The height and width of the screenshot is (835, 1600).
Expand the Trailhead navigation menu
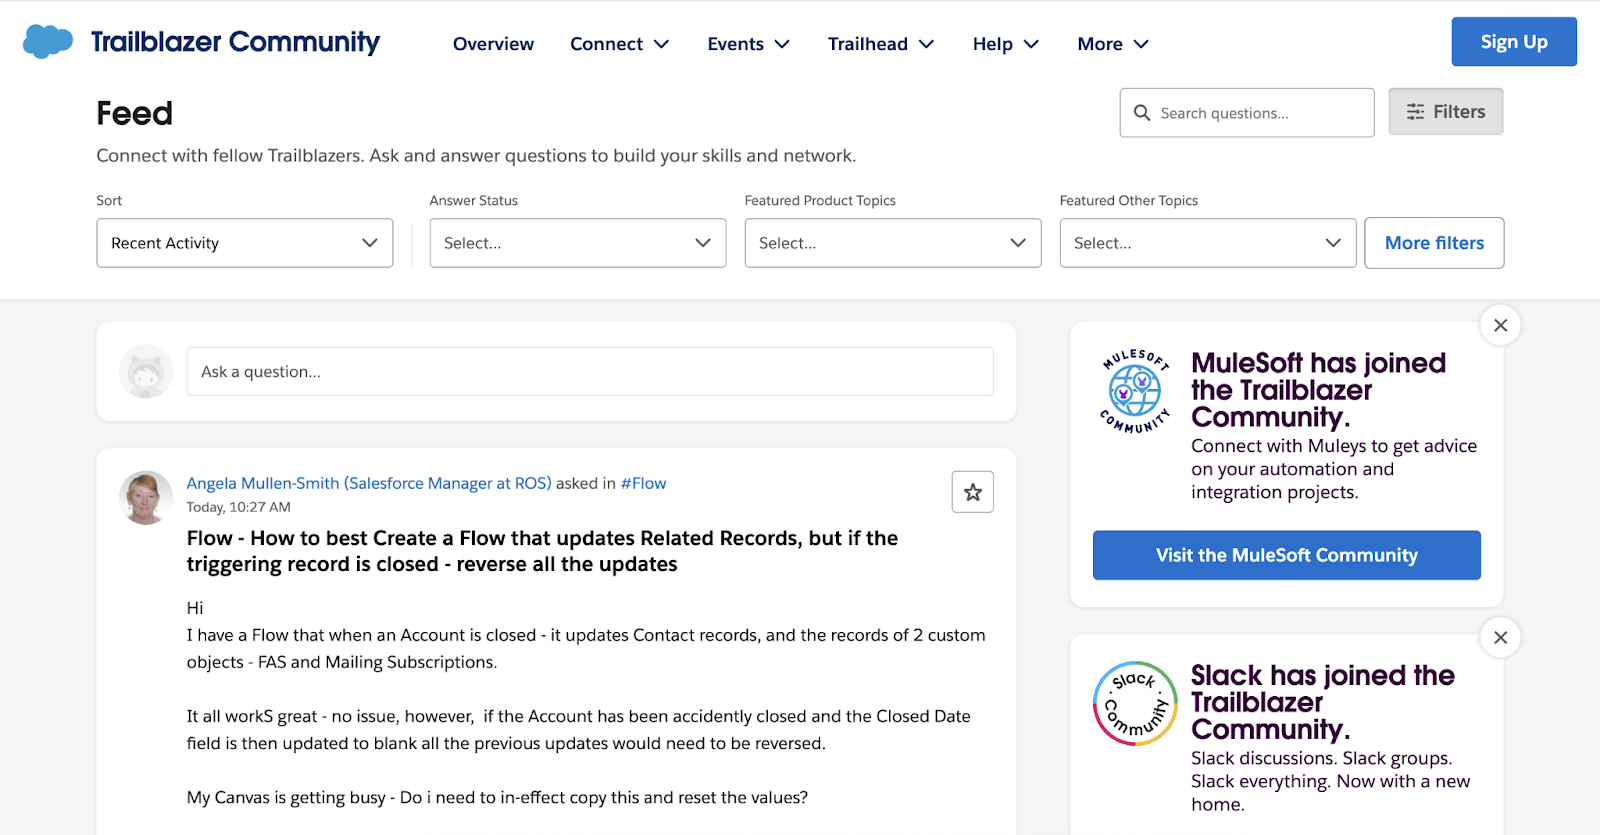point(880,44)
